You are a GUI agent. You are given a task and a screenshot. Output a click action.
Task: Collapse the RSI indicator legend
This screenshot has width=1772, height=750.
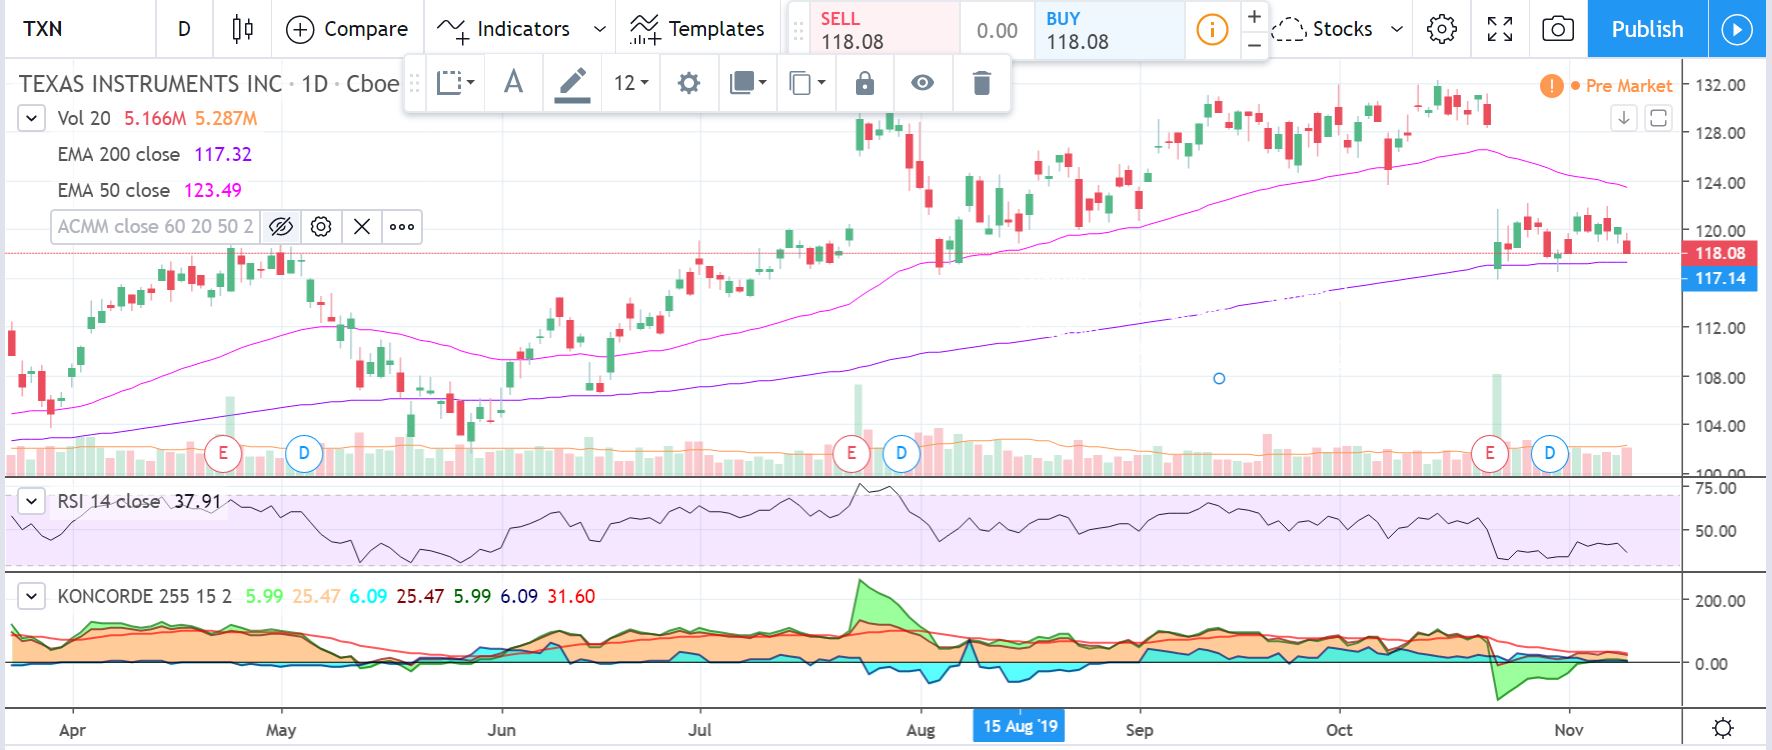(x=31, y=501)
